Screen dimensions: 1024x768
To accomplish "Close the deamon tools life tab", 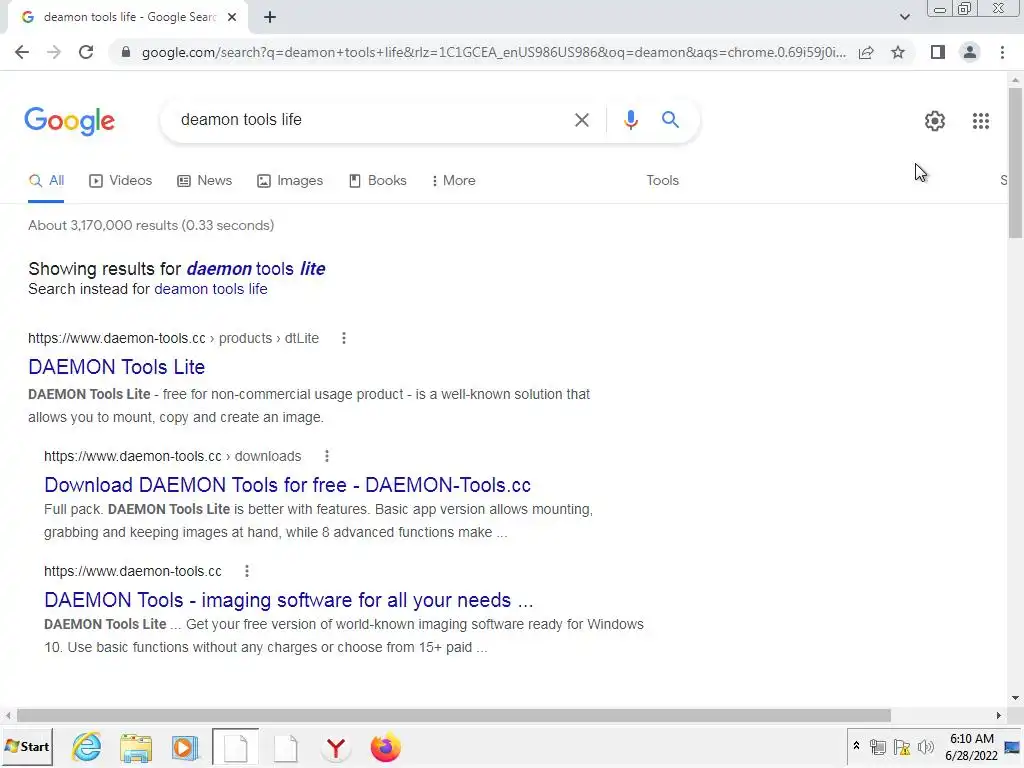I will click(232, 18).
